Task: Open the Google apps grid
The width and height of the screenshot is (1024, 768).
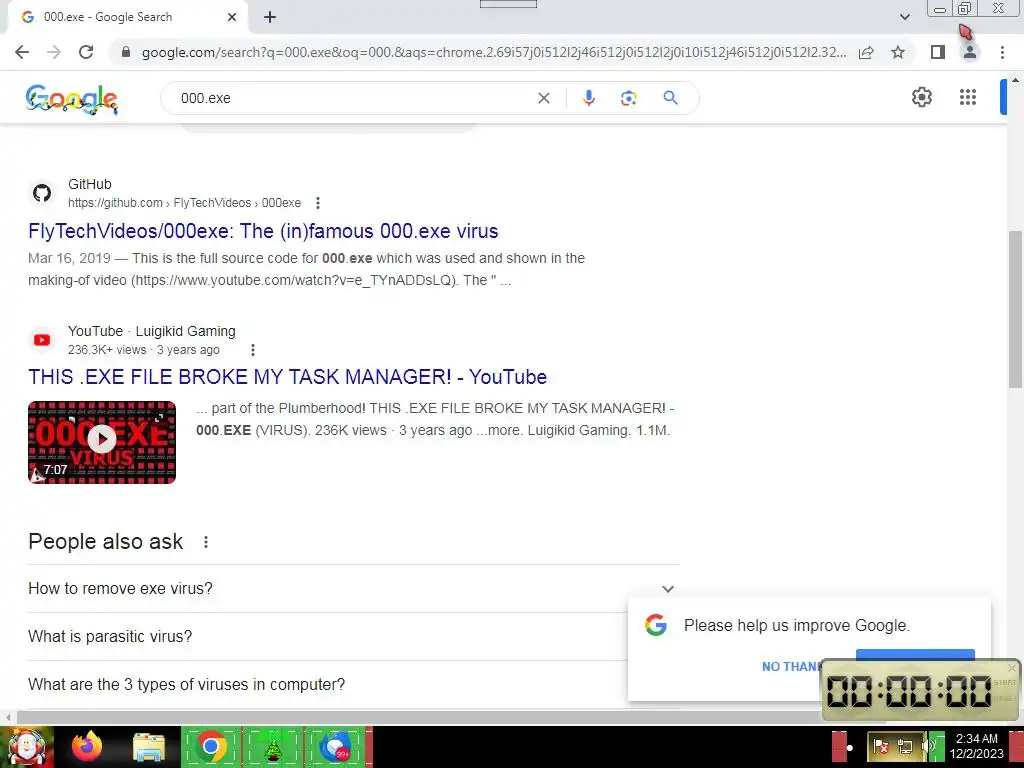Action: [968, 97]
